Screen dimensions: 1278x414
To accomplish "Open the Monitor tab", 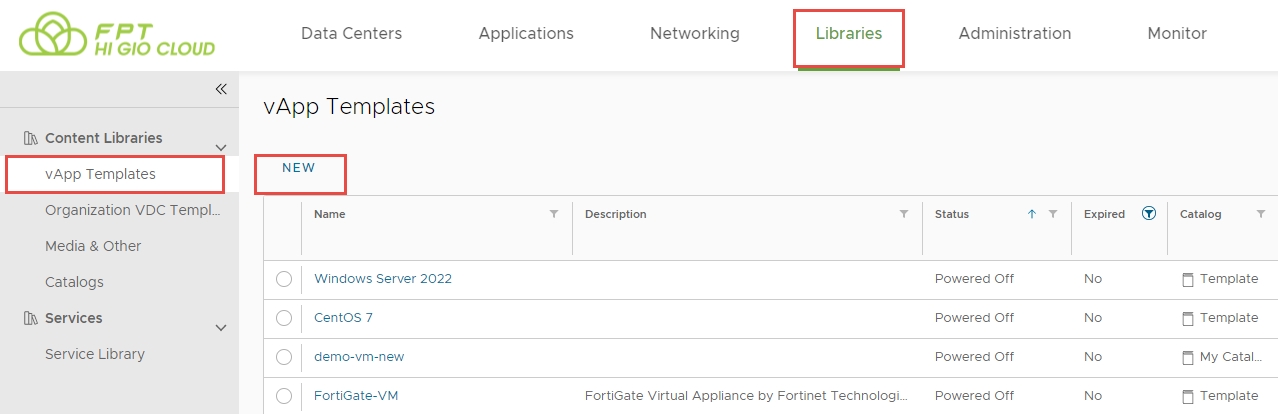I will [x=1177, y=34].
